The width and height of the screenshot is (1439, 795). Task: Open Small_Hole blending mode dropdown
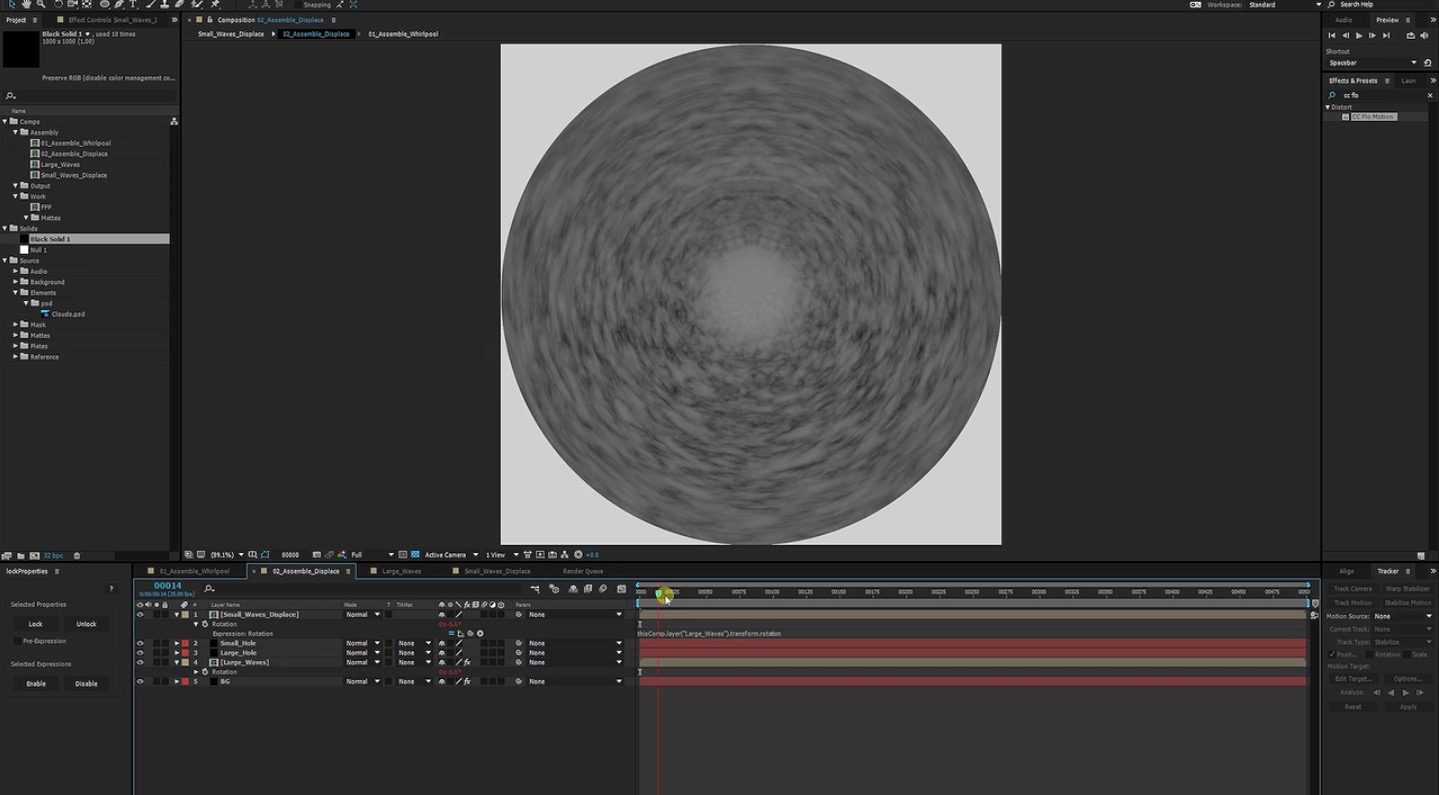tap(362, 643)
